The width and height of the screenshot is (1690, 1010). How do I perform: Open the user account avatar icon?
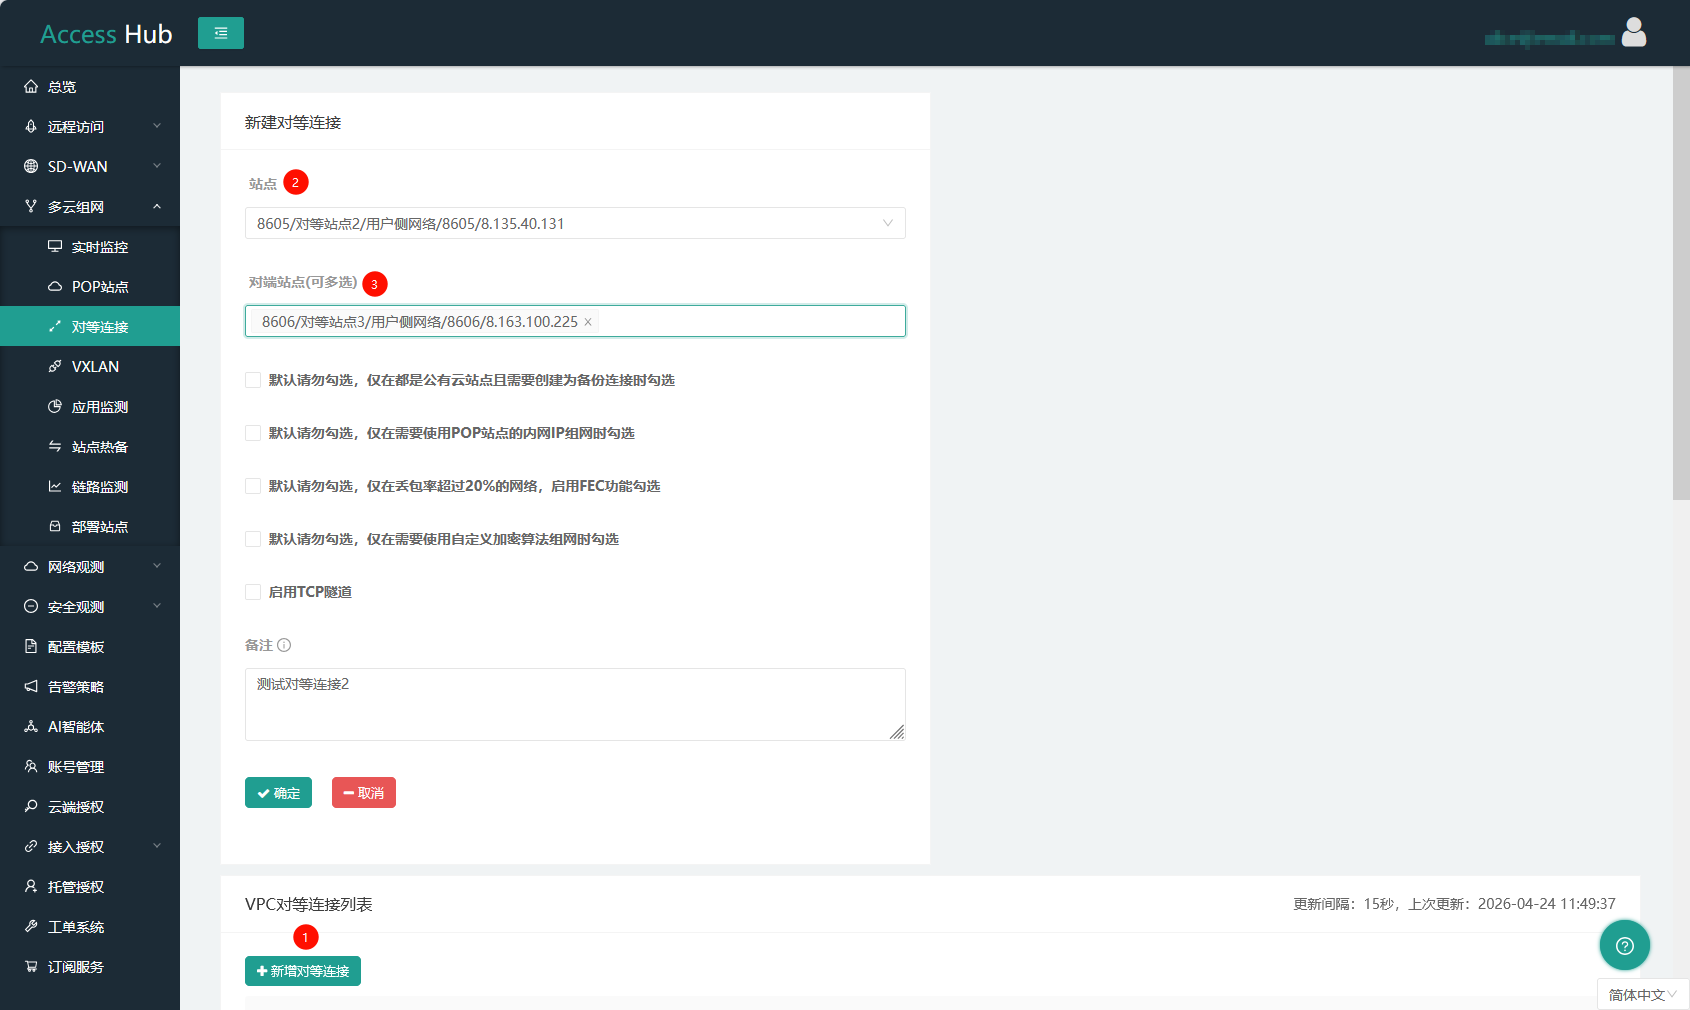[x=1634, y=33]
